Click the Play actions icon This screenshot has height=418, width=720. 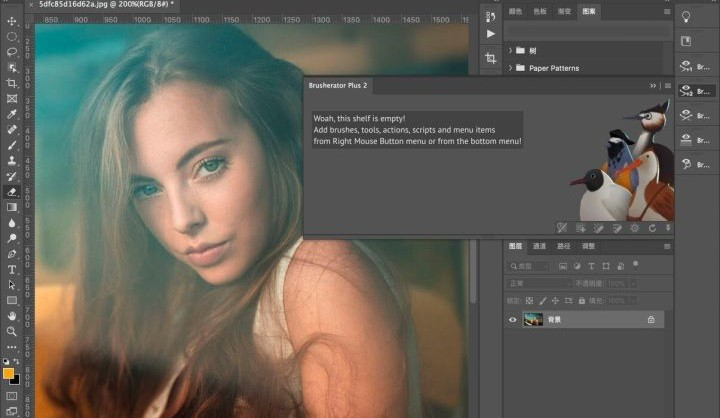pos(490,34)
